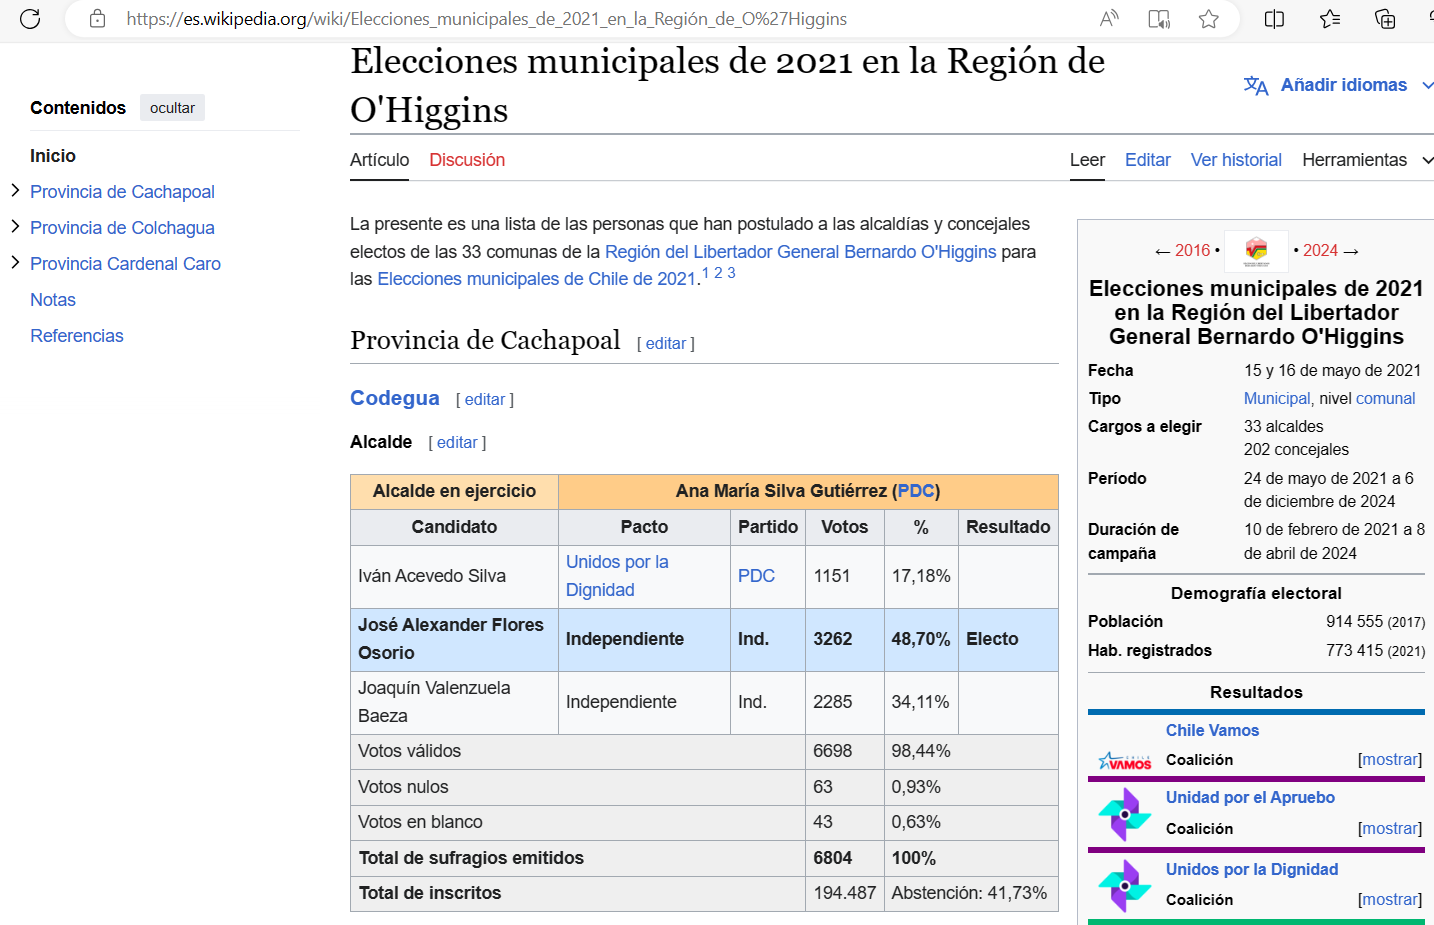Show Unidos por la Dignidad details via mostrar
Image resolution: width=1434 pixels, height=925 pixels.
[x=1390, y=900]
